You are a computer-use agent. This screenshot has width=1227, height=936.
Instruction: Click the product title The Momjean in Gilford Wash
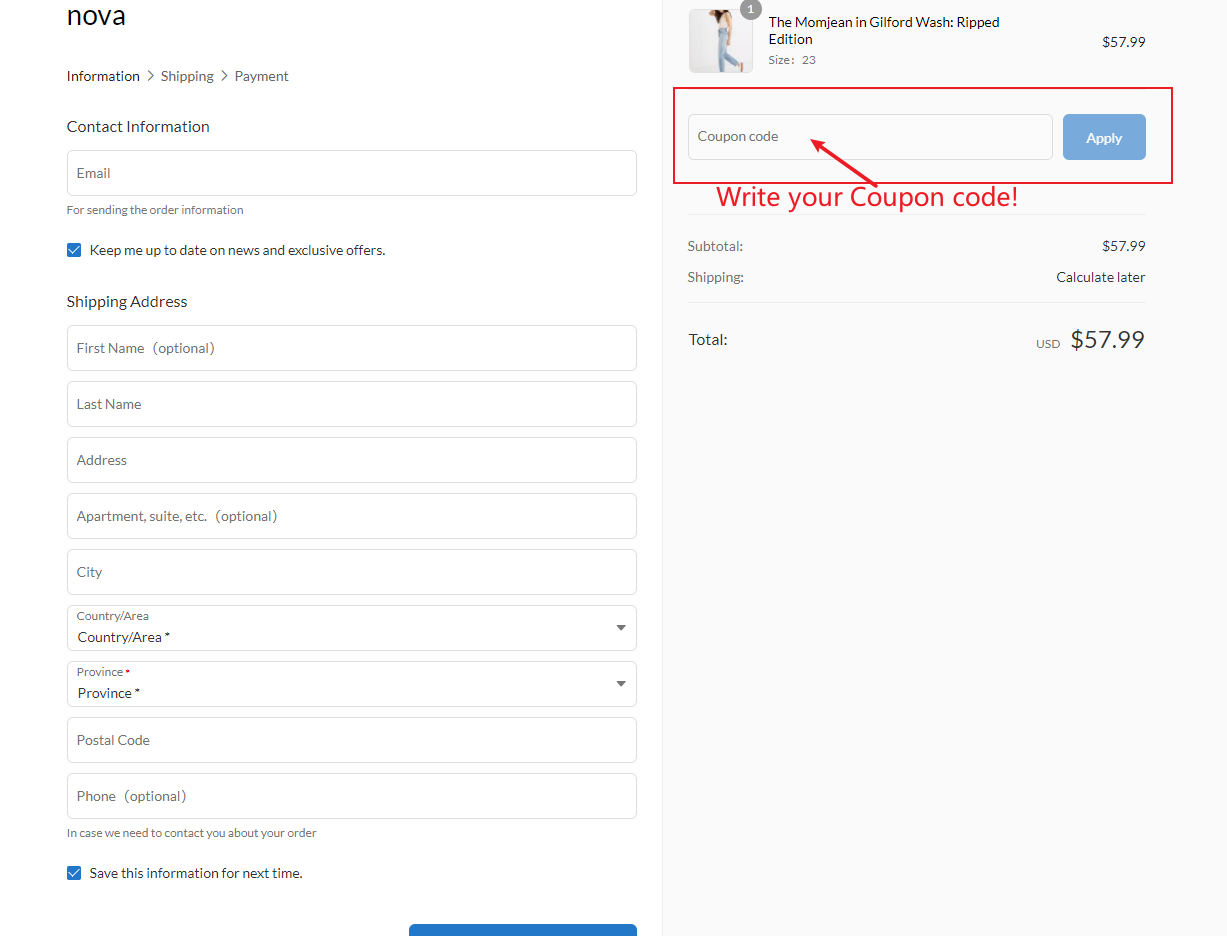884,31
